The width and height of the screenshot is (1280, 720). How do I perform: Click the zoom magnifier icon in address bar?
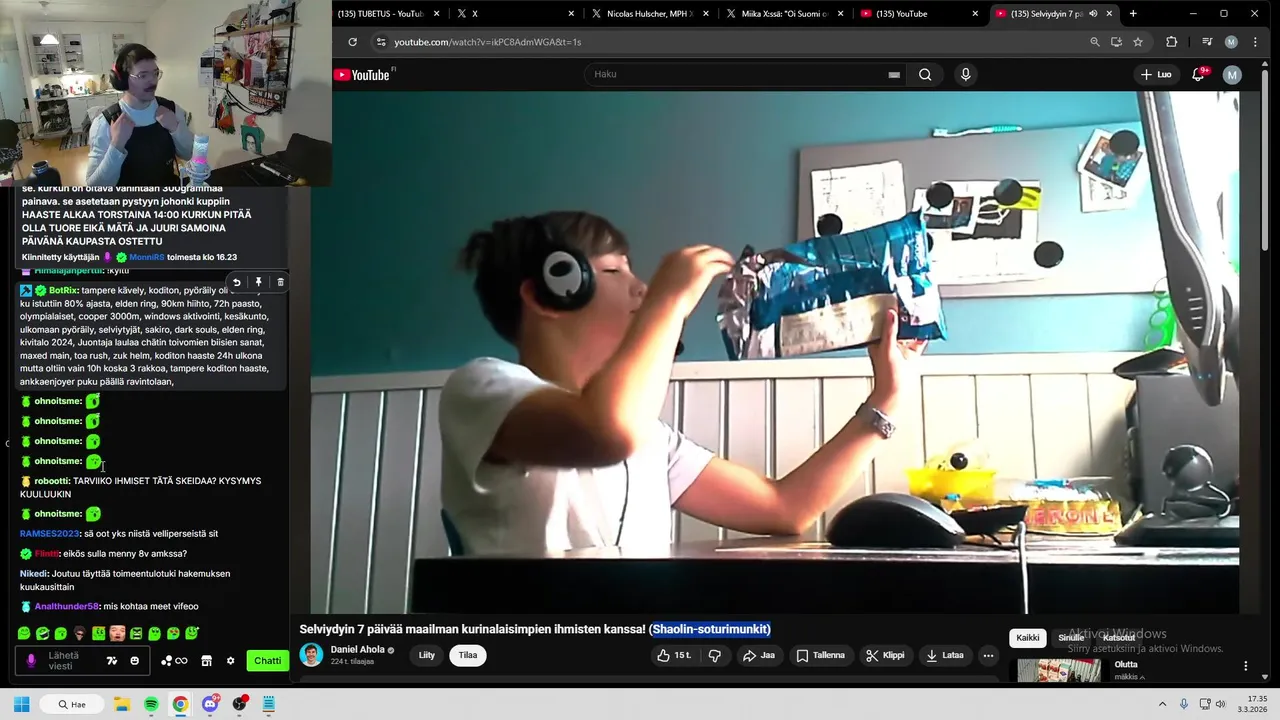1095,42
